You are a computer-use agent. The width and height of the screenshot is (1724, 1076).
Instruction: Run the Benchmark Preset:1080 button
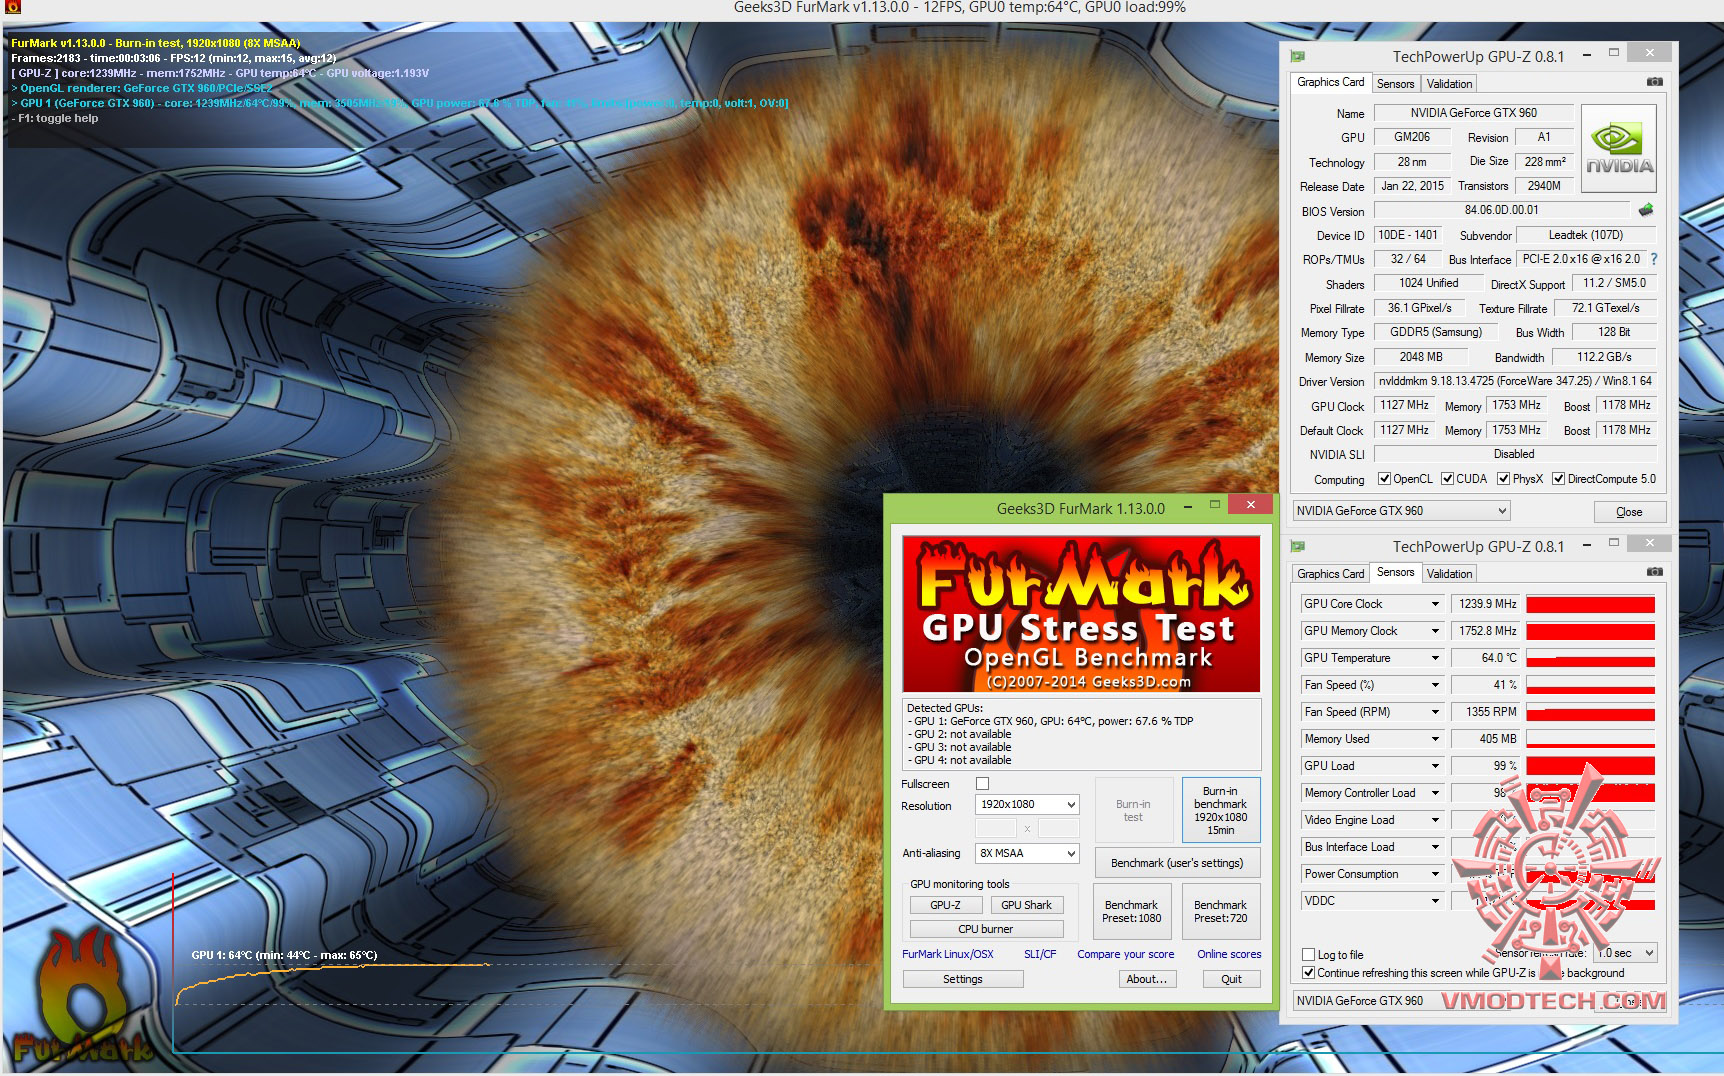(1131, 911)
